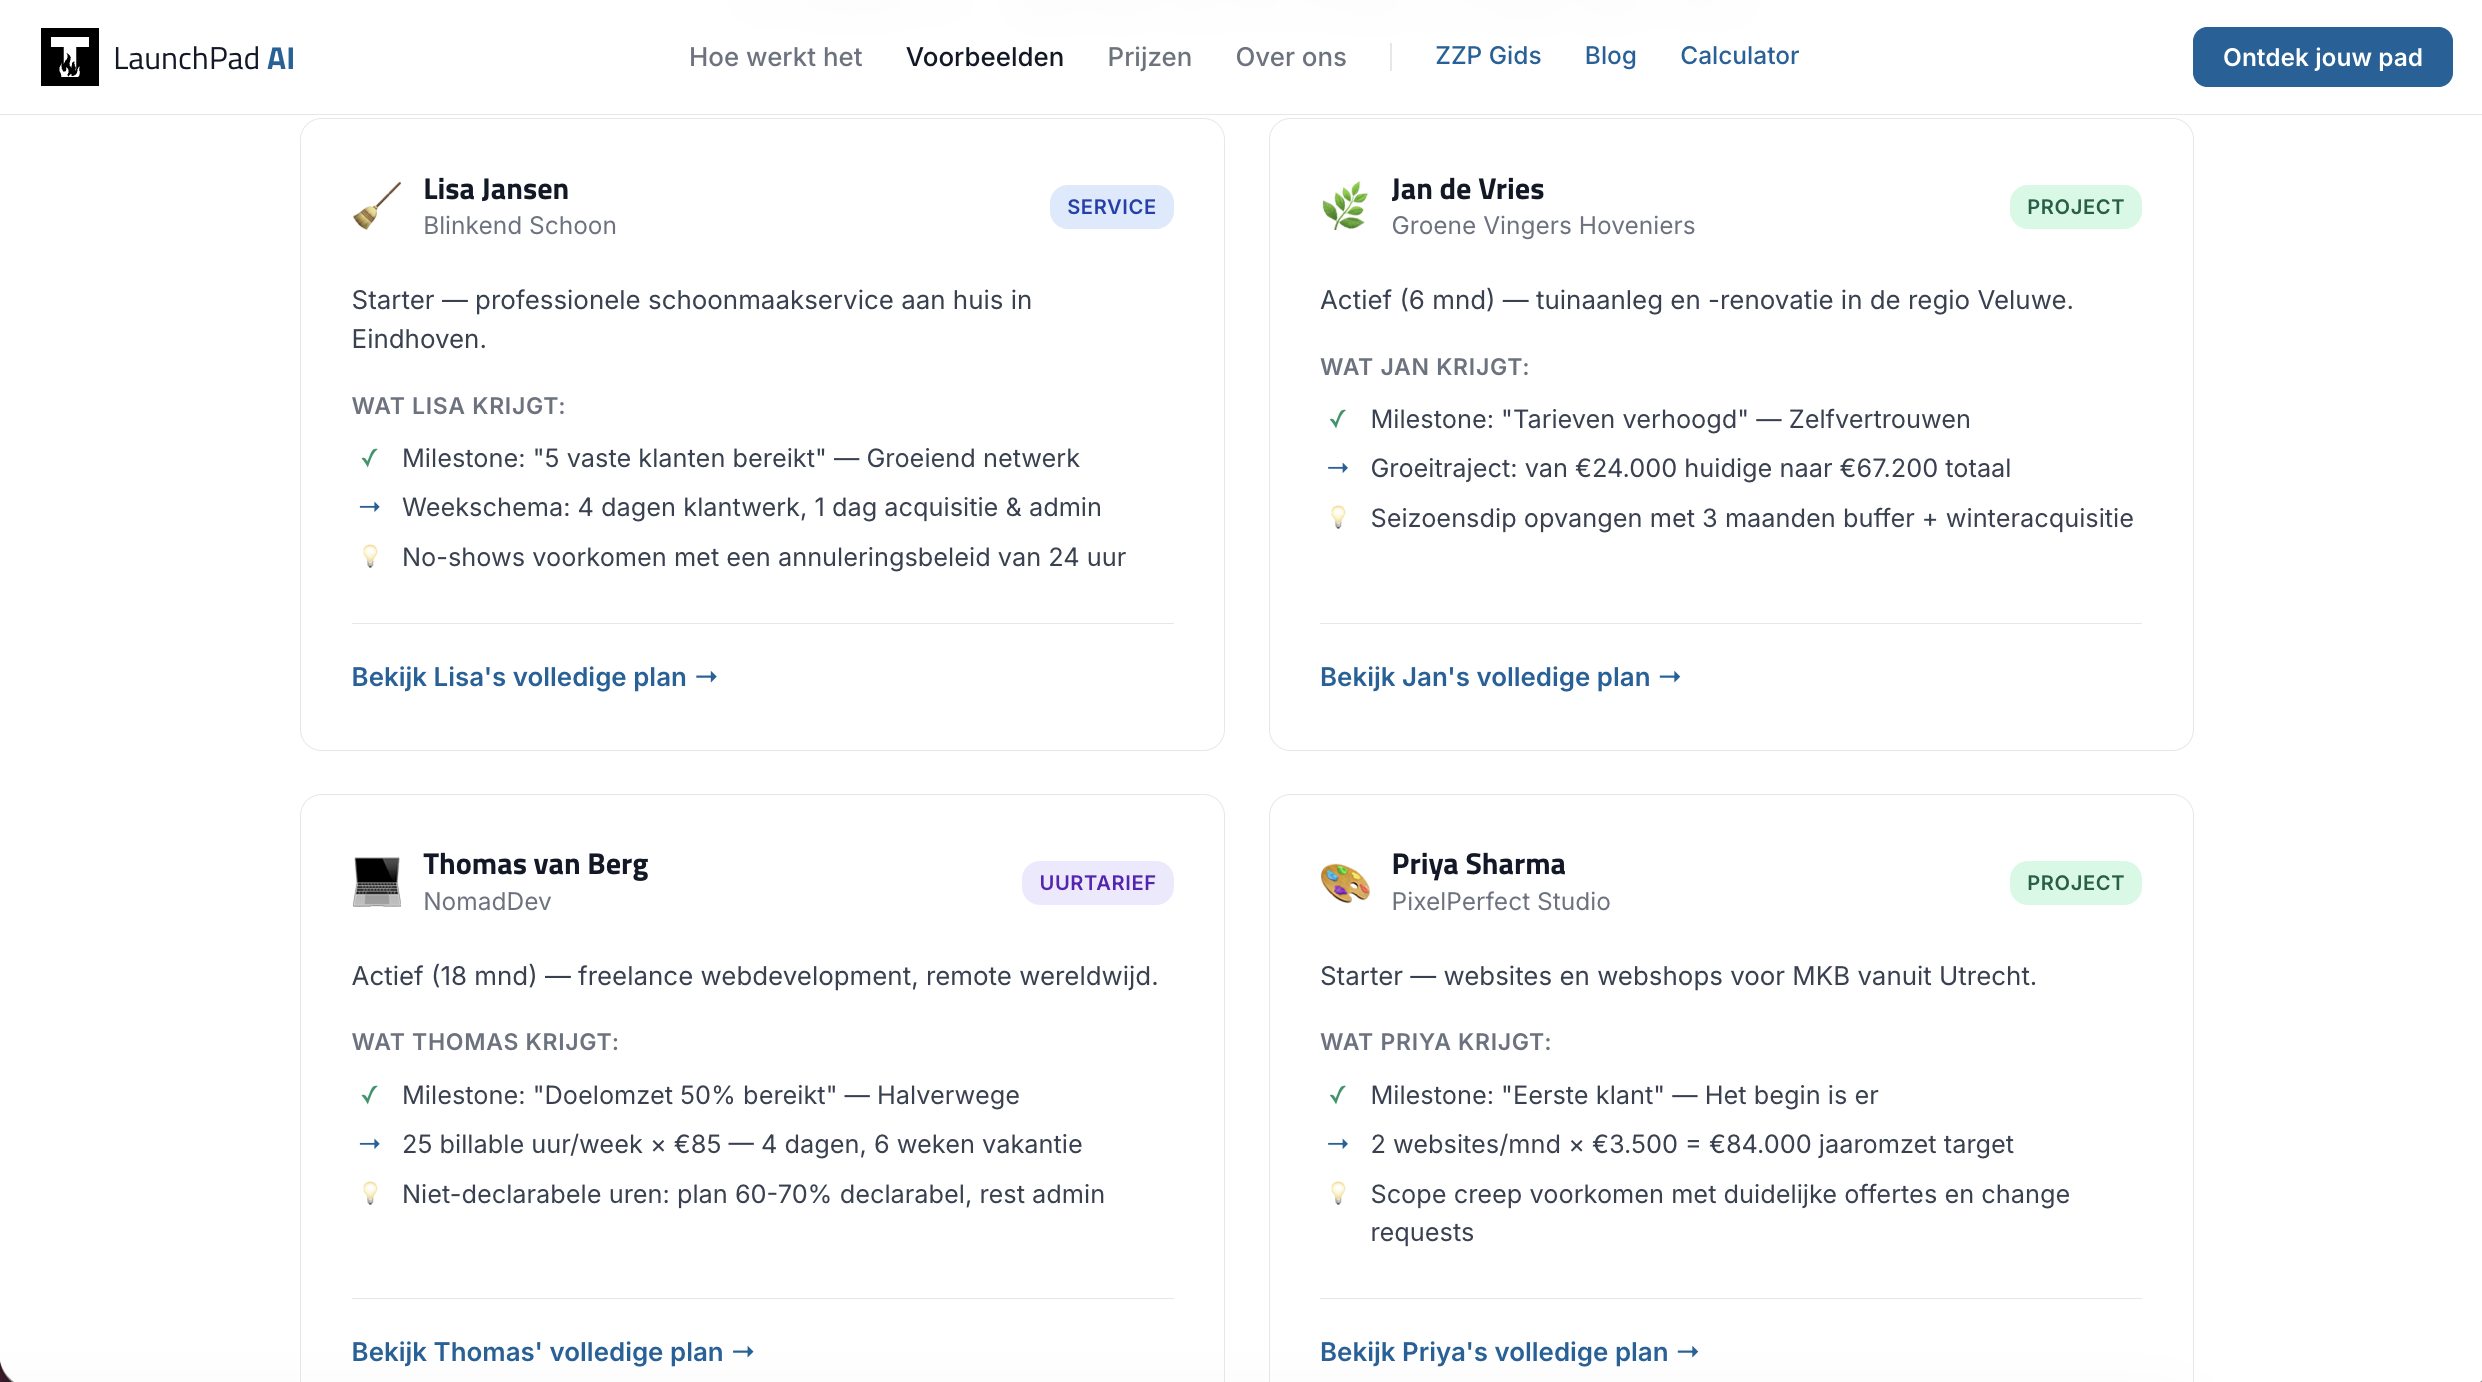2482x1382 pixels.
Task: Open the Over ons page
Action: (1290, 57)
